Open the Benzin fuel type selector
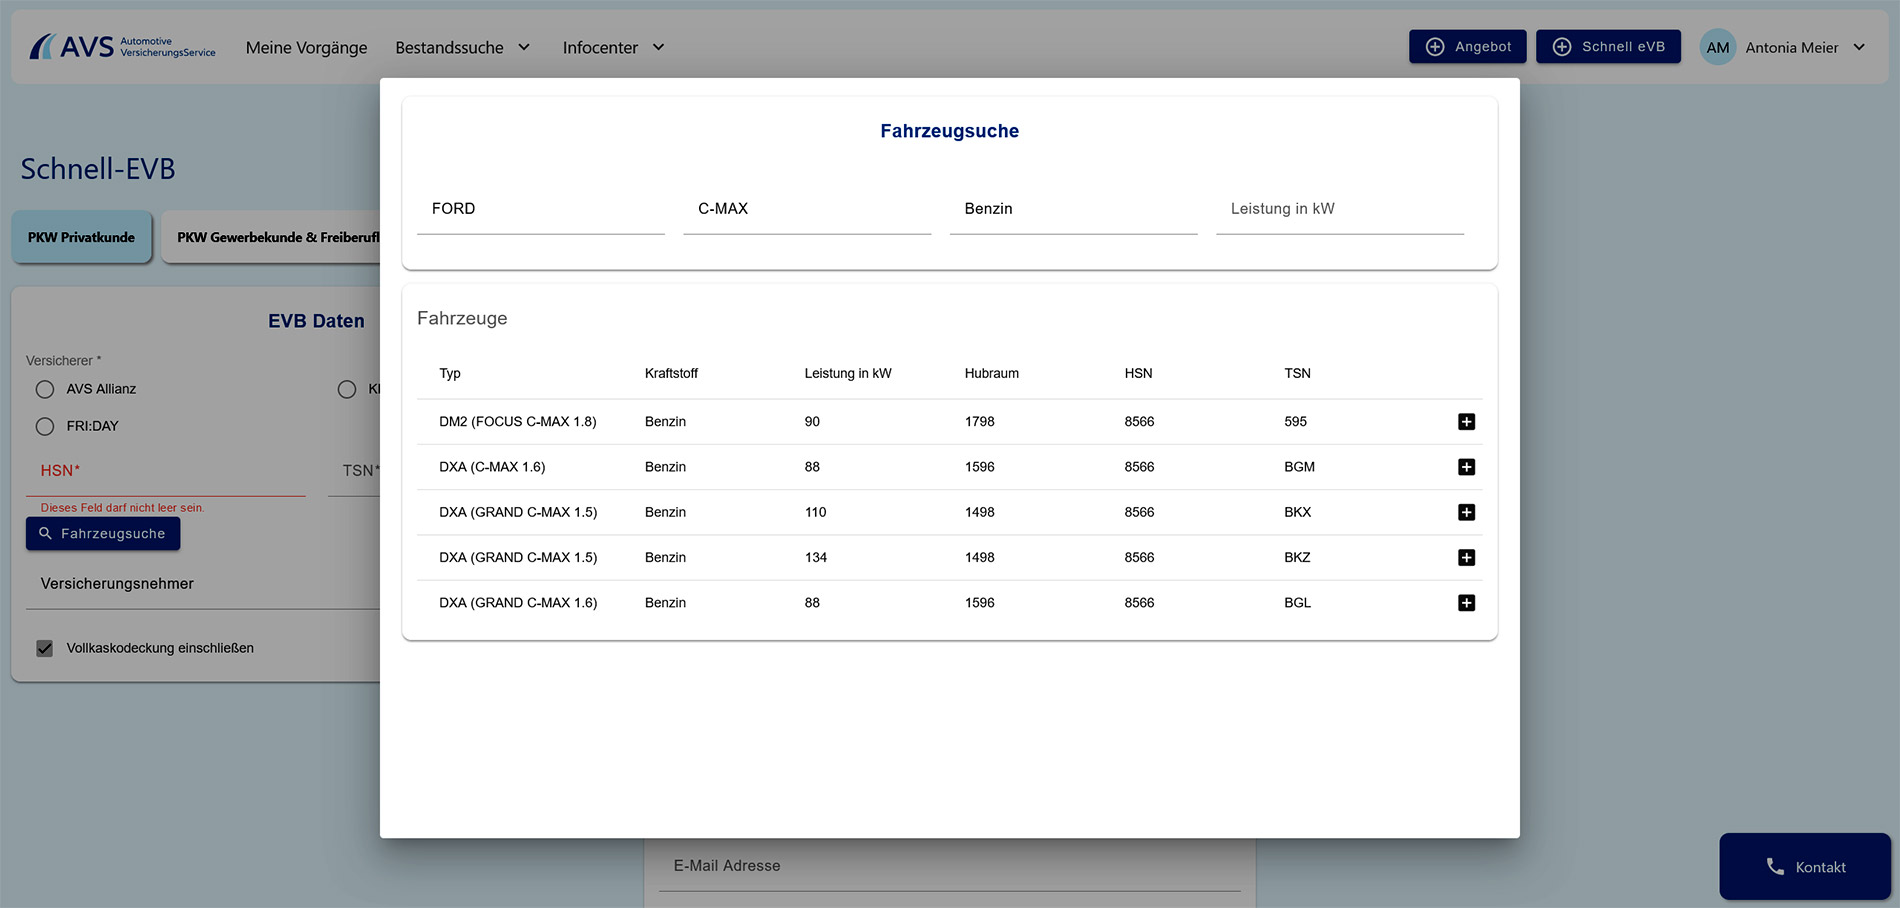 coord(1073,209)
